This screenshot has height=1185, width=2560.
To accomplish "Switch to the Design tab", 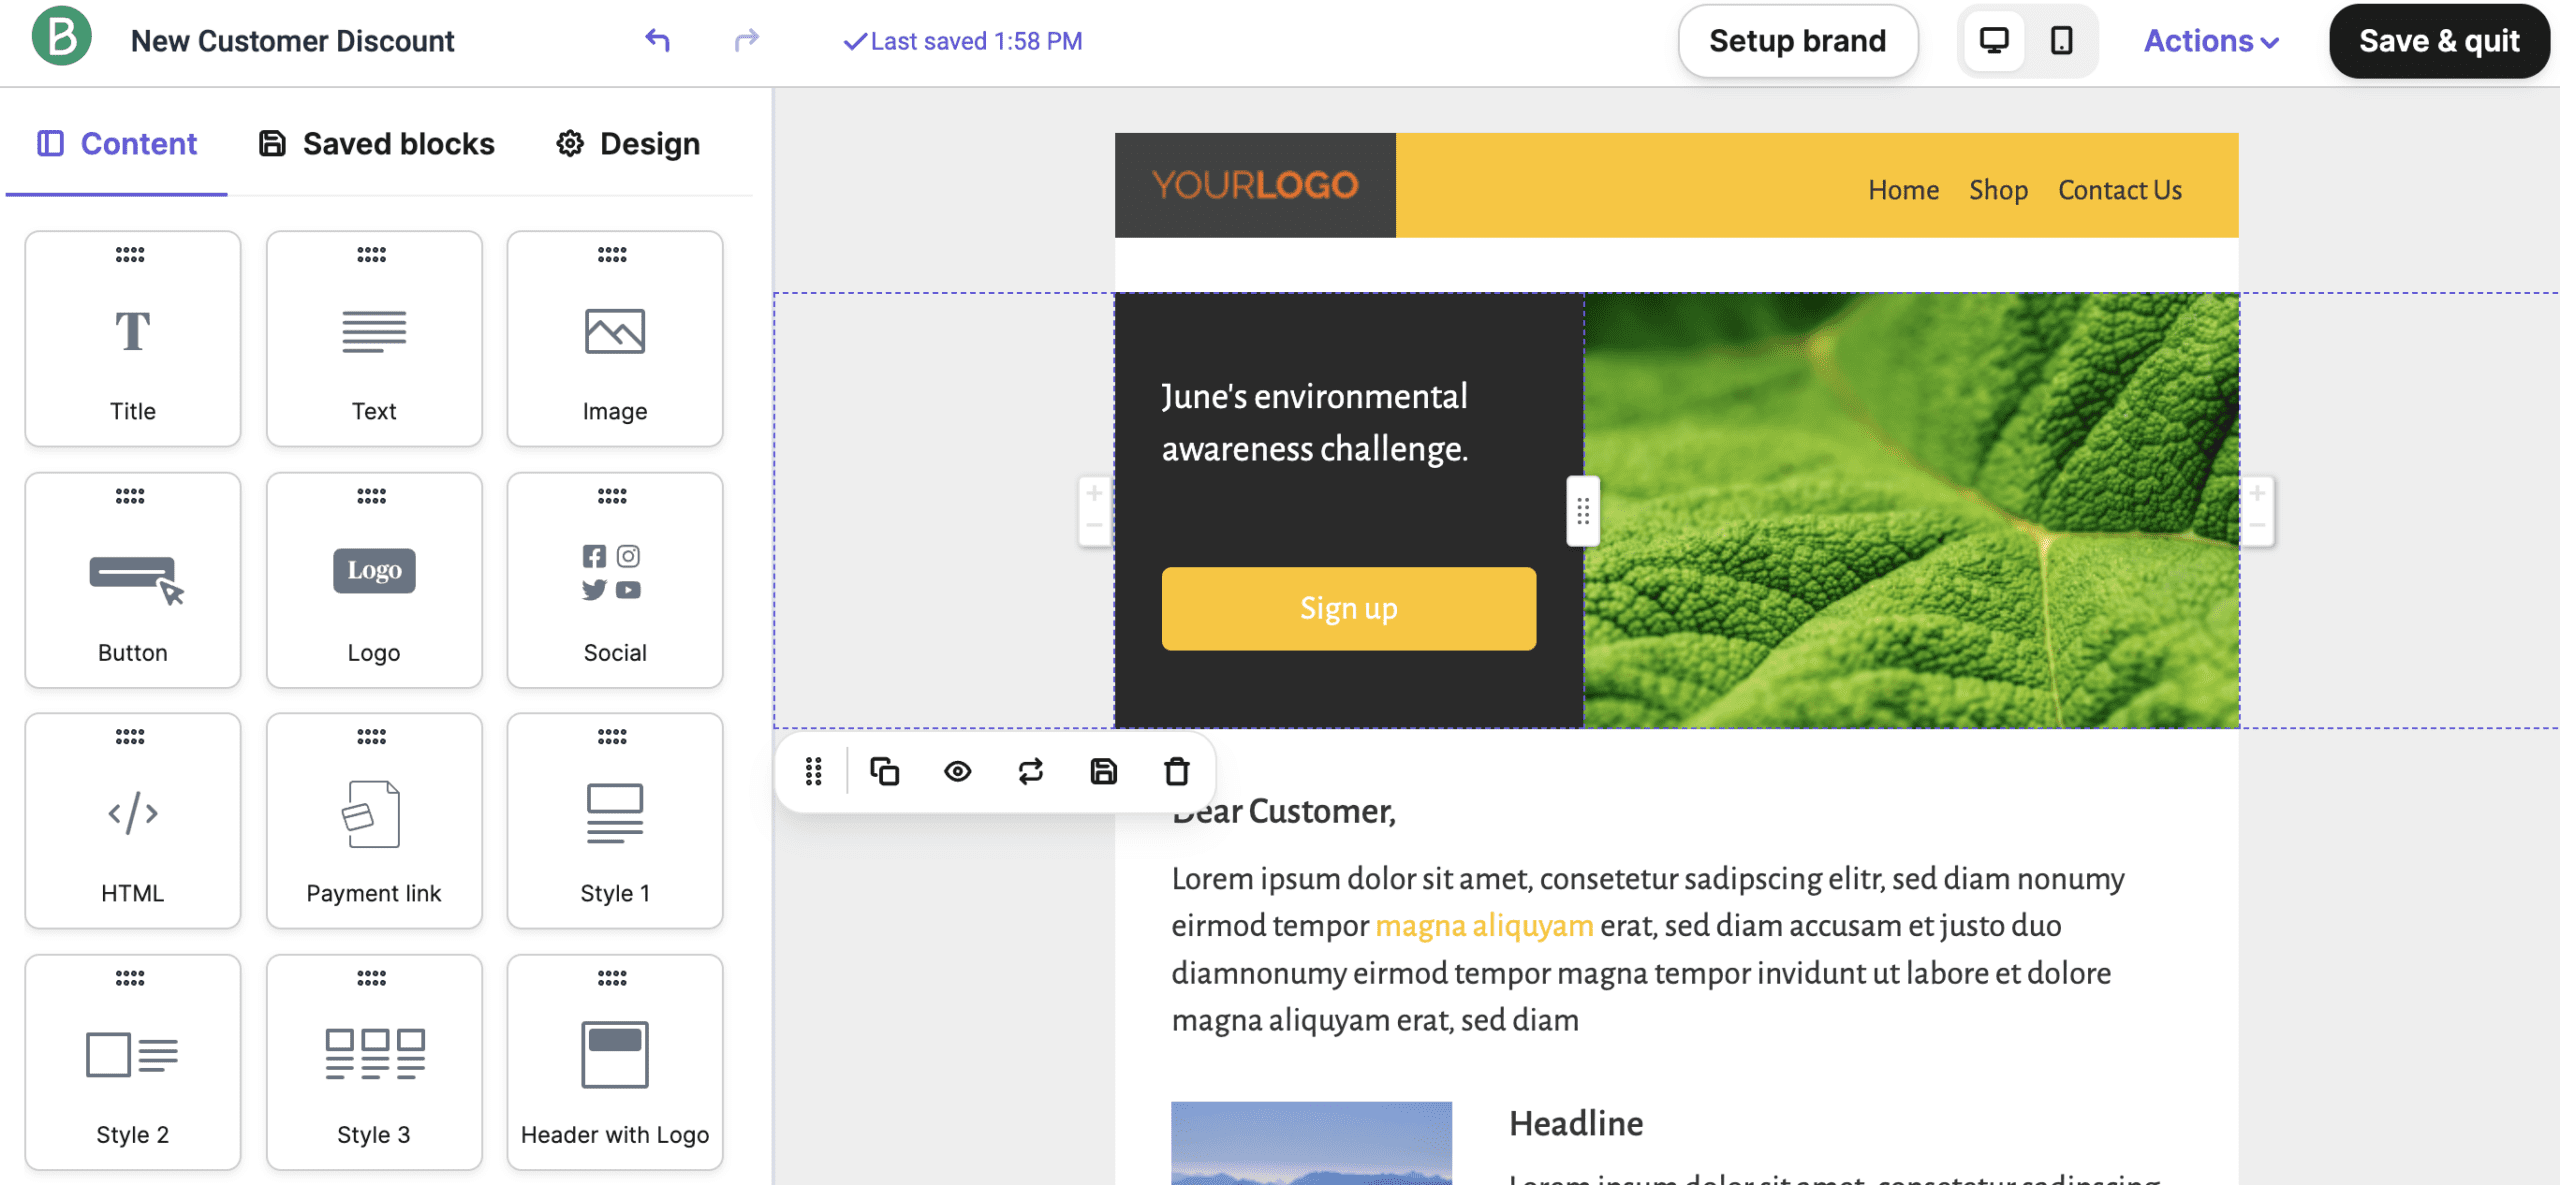I will (648, 142).
